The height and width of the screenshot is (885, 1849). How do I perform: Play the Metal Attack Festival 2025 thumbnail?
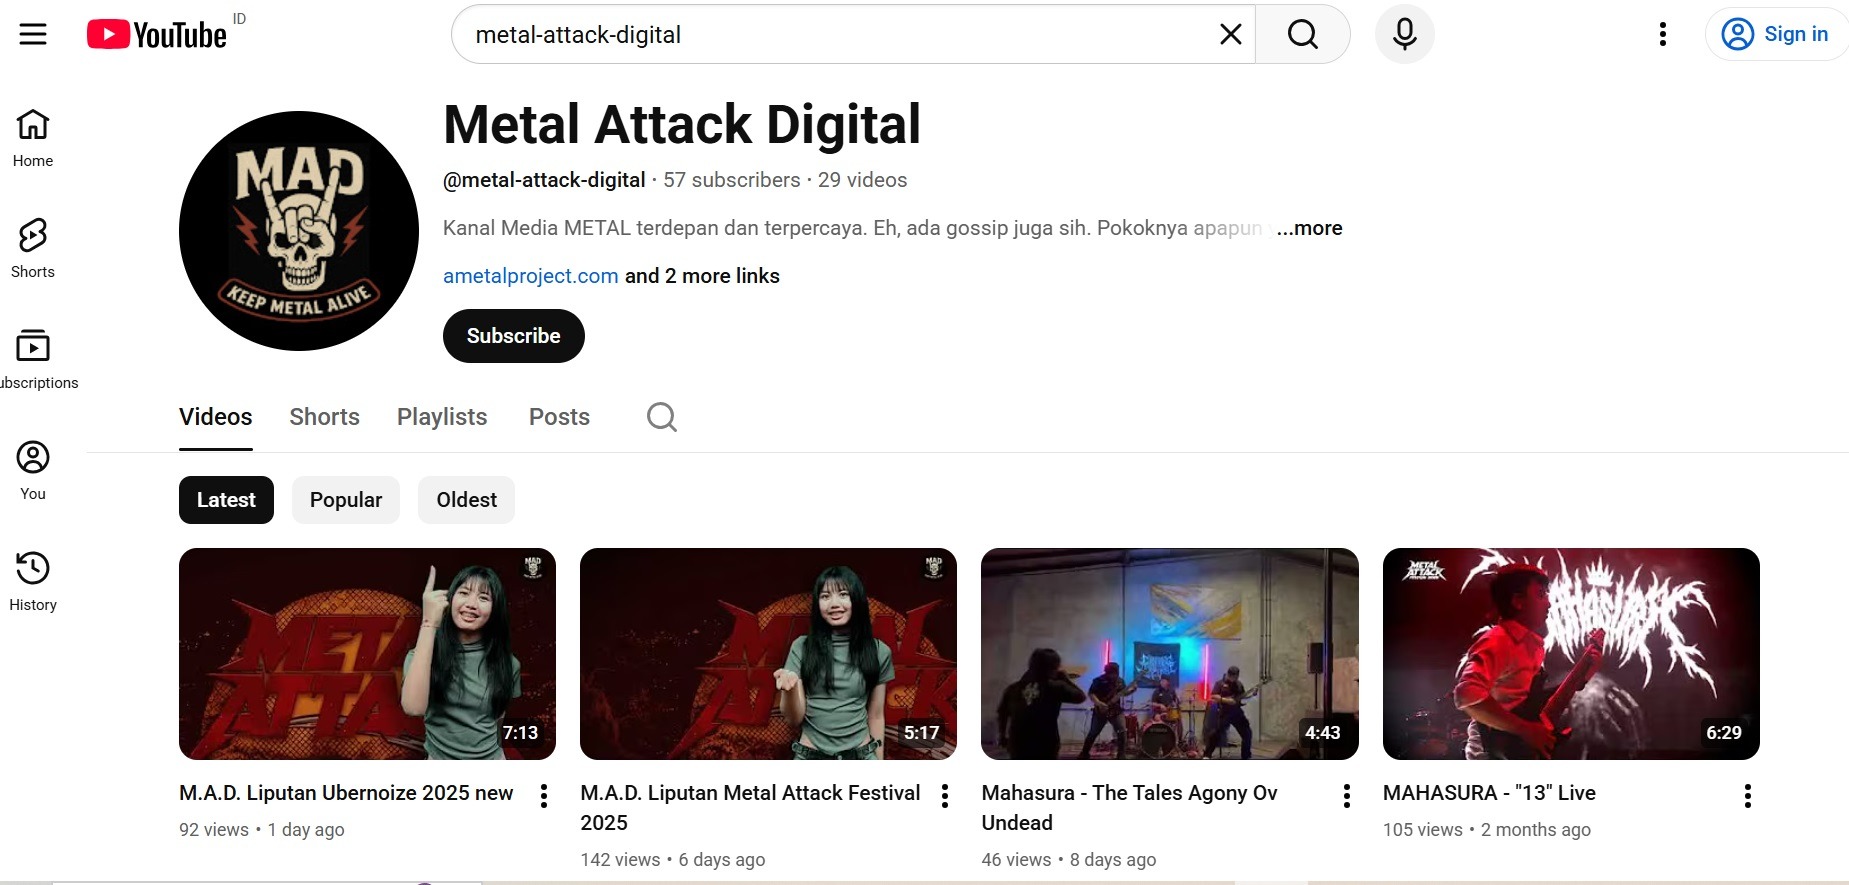coord(768,654)
